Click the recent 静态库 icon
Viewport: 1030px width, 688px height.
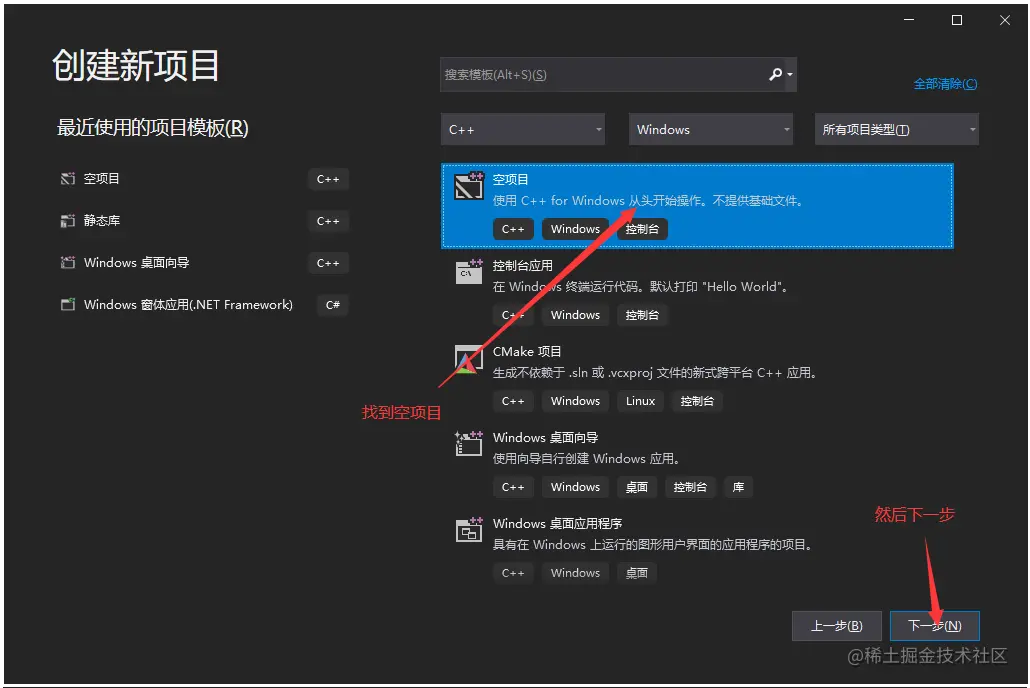(68, 221)
